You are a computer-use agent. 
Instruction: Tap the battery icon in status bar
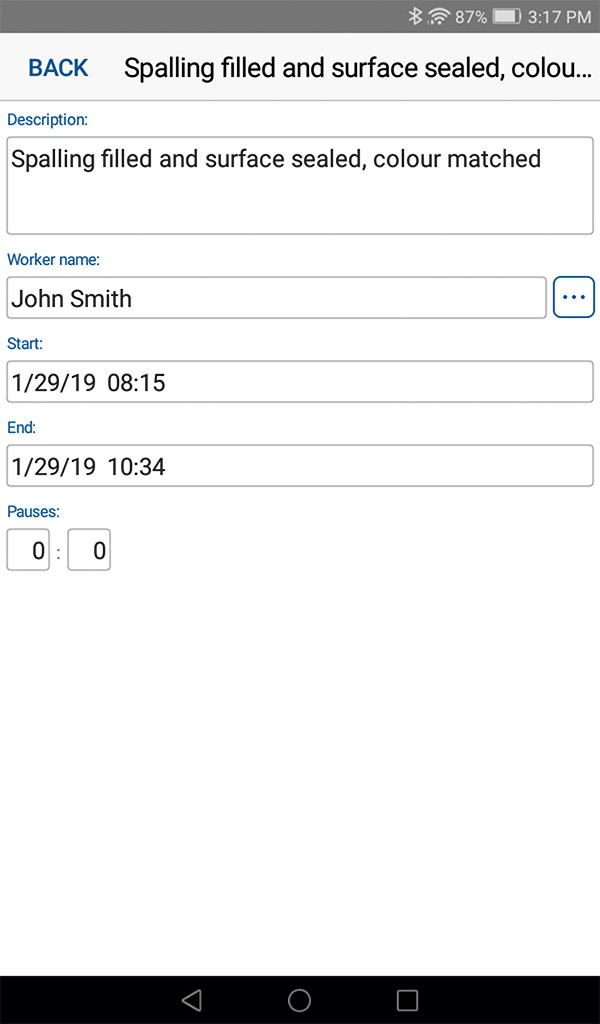click(506, 16)
